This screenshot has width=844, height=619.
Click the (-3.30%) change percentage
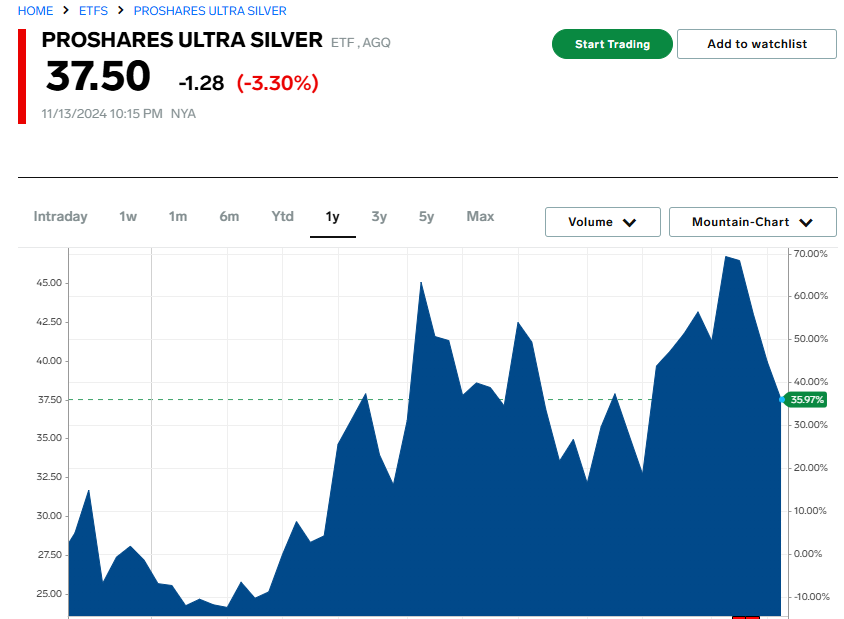coord(278,83)
